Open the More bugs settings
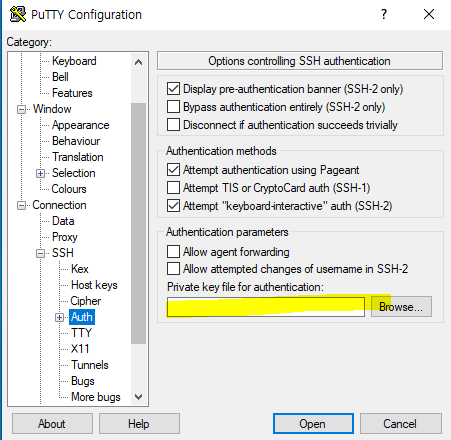Image resolution: width=451 pixels, height=440 pixels. (96, 397)
